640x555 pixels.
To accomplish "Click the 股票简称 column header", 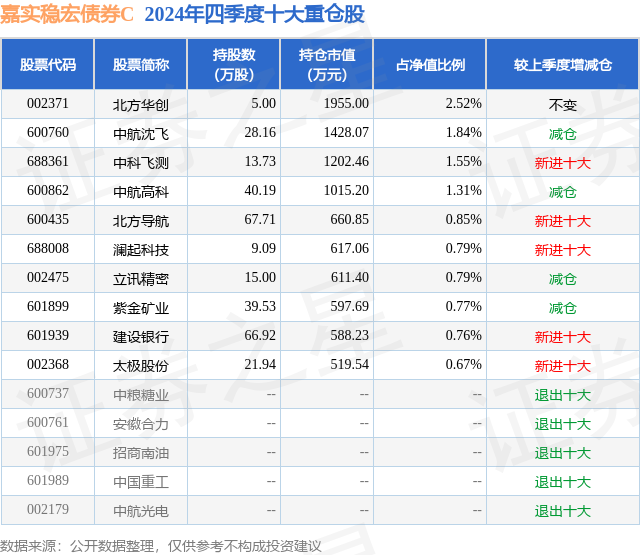I will point(141,64).
